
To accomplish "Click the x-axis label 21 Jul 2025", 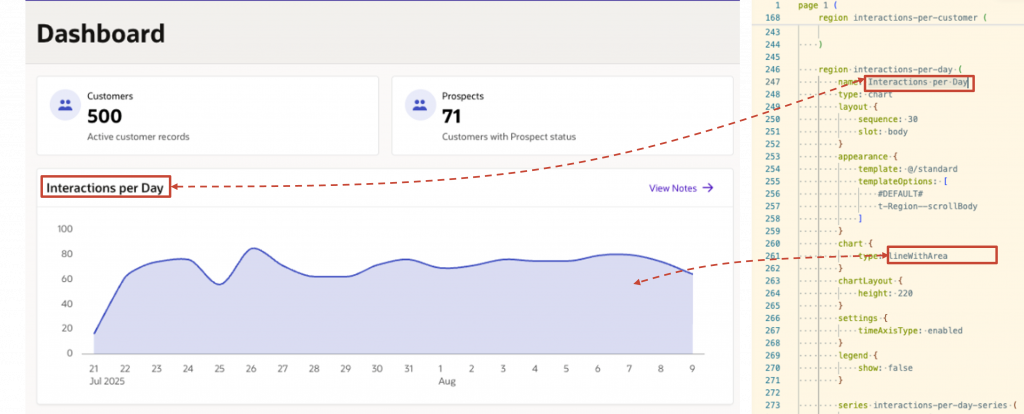I will pos(106,374).
